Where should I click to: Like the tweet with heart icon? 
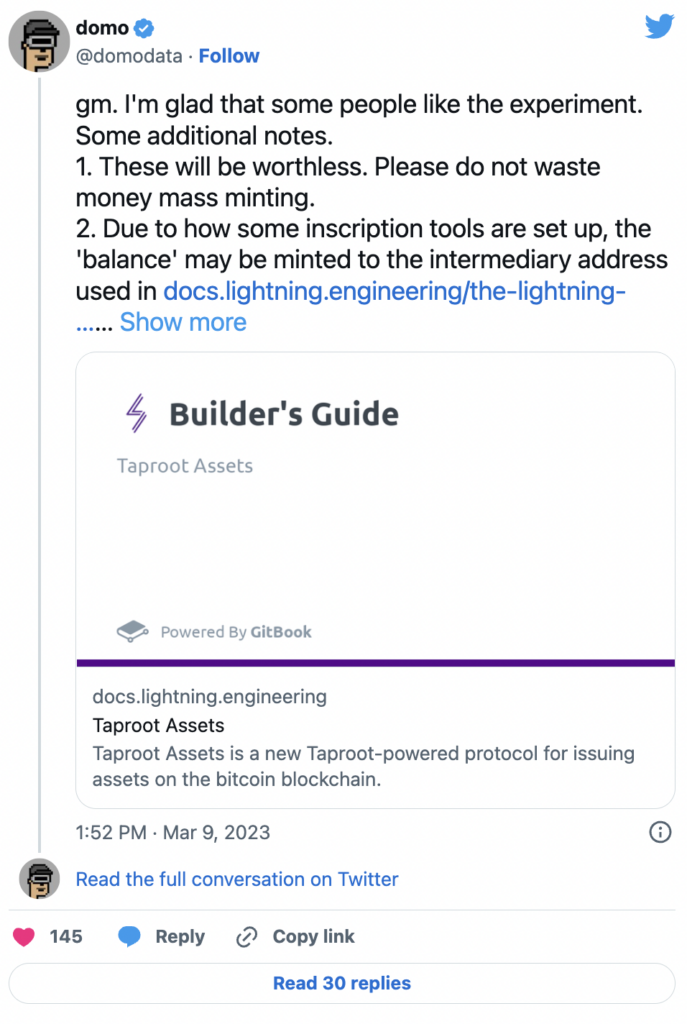(x=23, y=937)
